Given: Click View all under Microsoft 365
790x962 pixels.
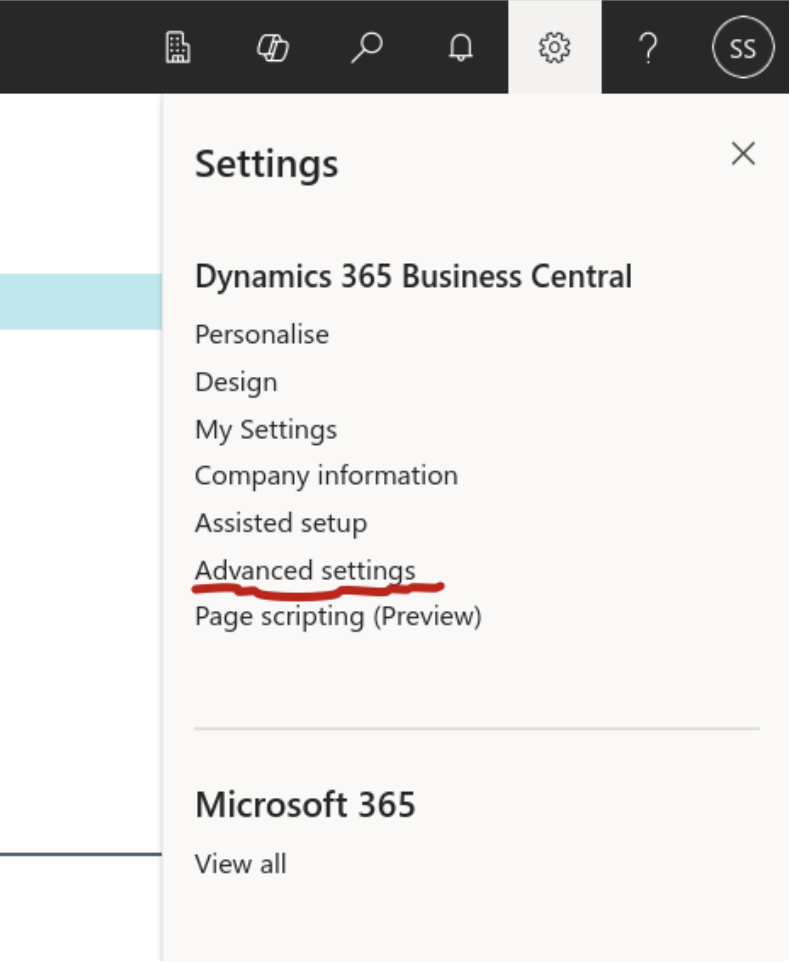Looking at the screenshot, I should click(240, 864).
